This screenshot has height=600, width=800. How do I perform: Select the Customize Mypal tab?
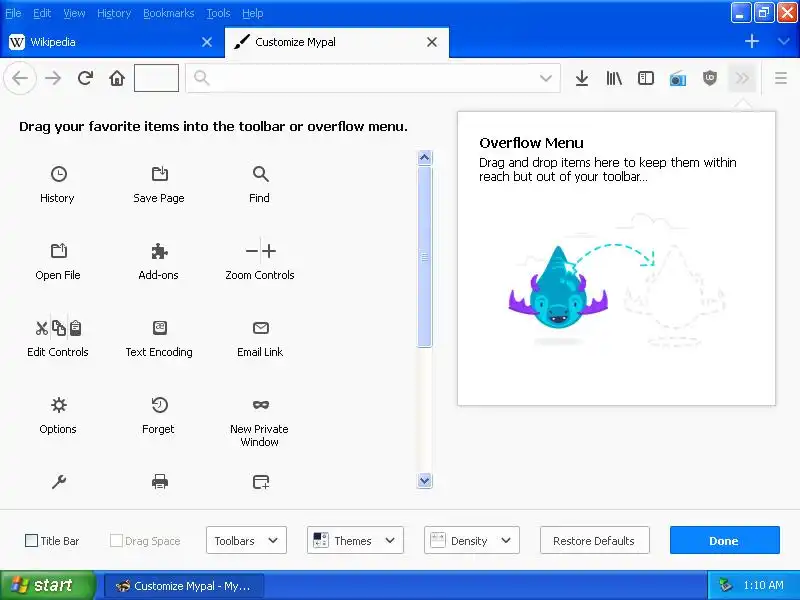337,42
